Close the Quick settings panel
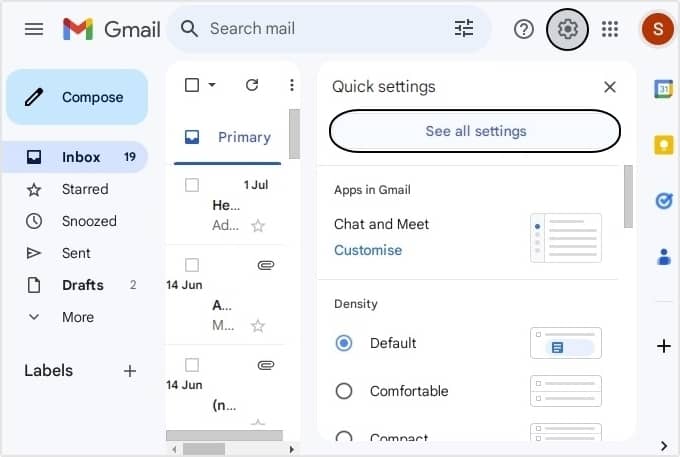The image size is (680, 457). tap(610, 87)
